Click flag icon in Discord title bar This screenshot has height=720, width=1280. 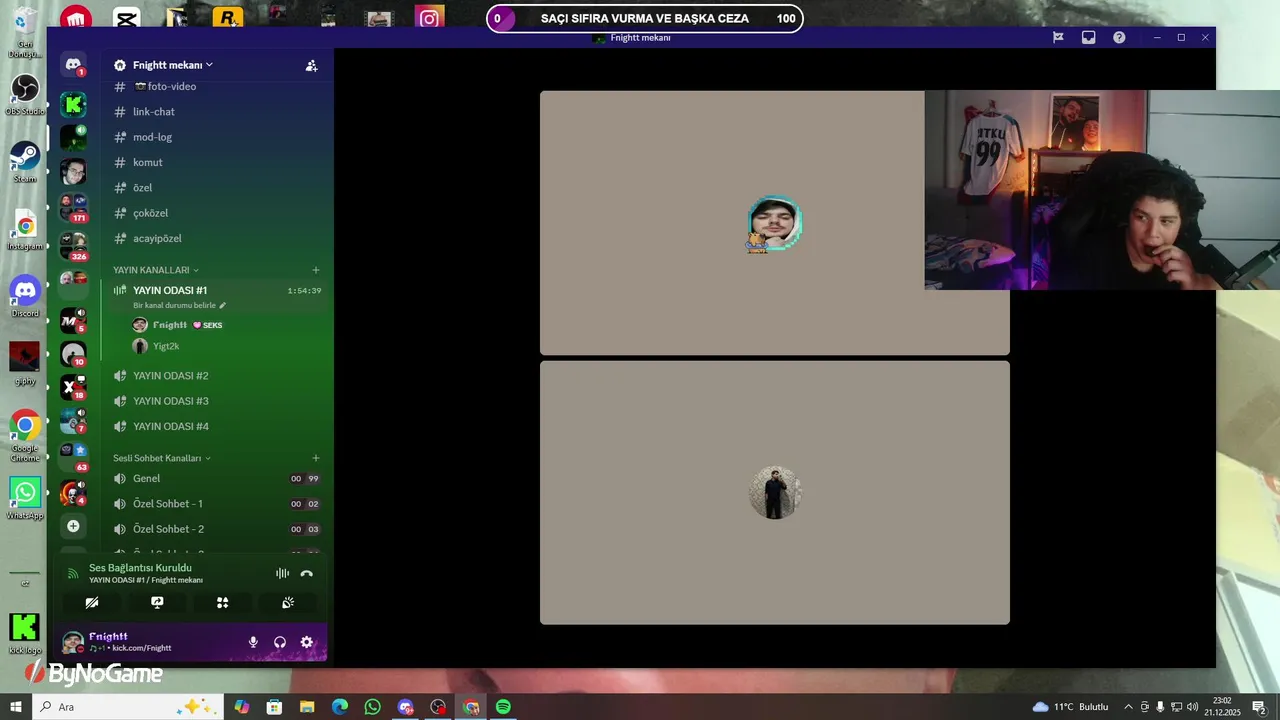(1058, 37)
